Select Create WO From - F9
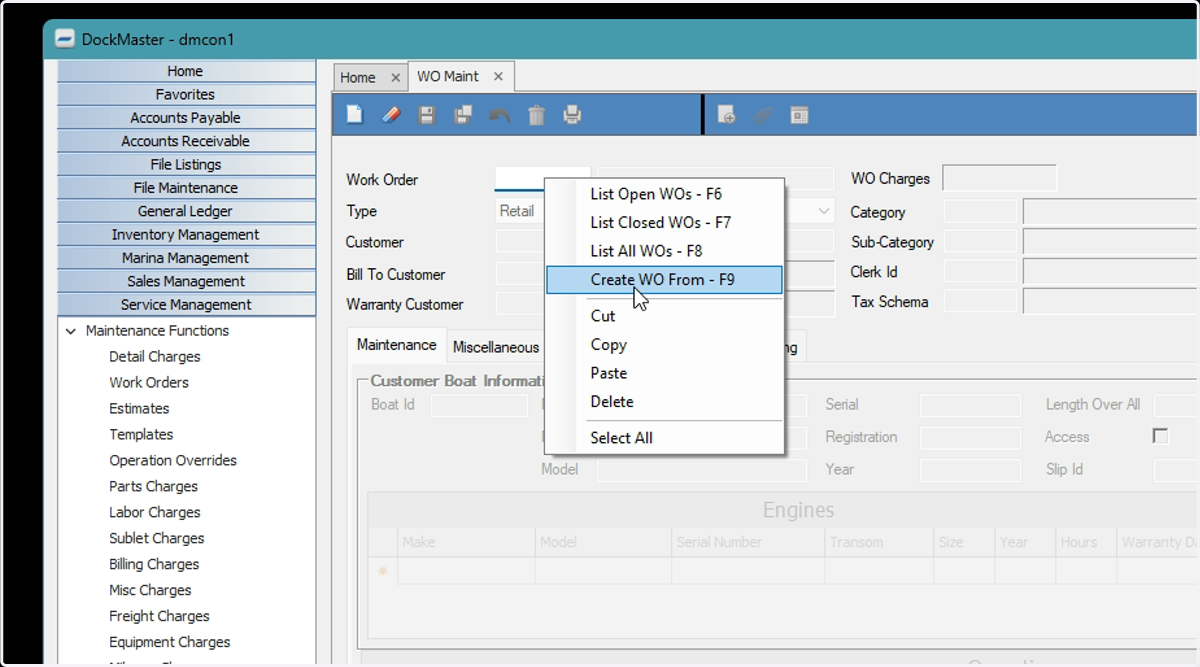 [664, 280]
